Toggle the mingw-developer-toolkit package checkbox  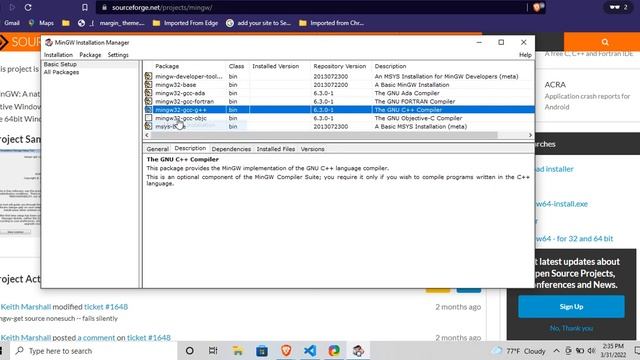pyautogui.click(x=149, y=76)
